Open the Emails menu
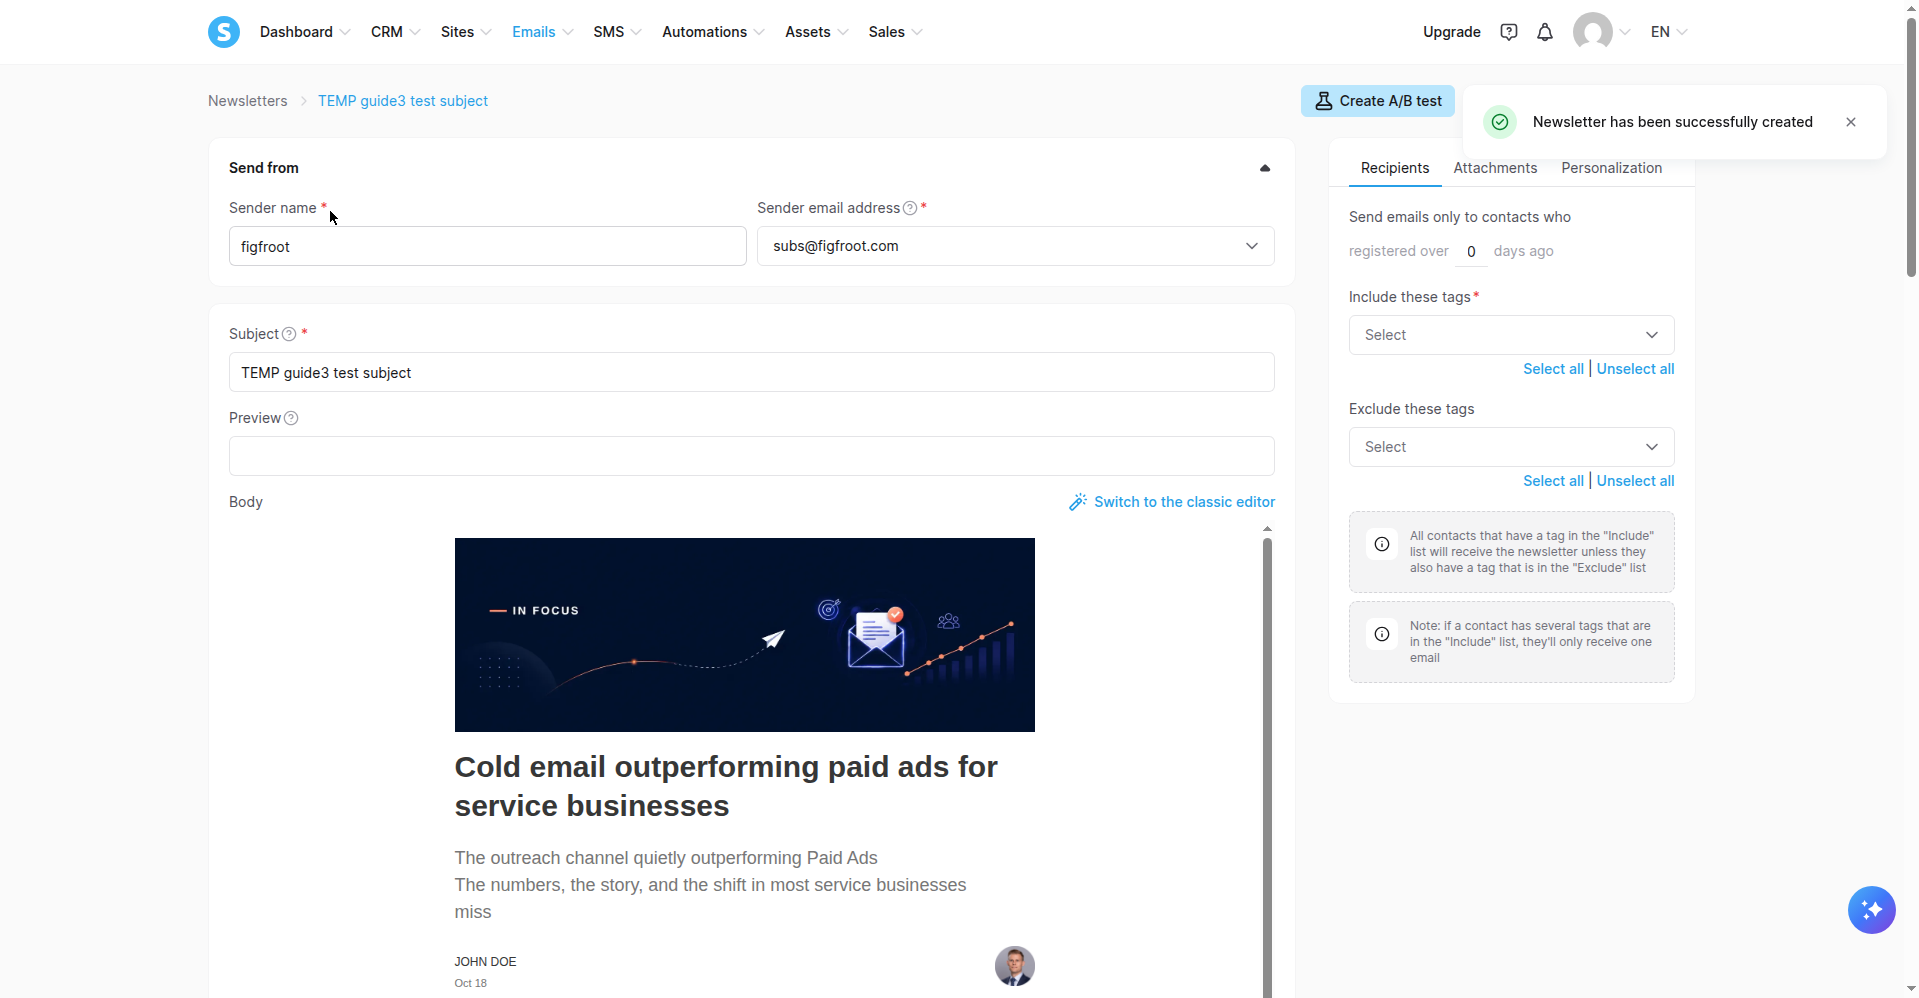Image resolution: width=1919 pixels, height=998 pixels. [x=542, y=32]
